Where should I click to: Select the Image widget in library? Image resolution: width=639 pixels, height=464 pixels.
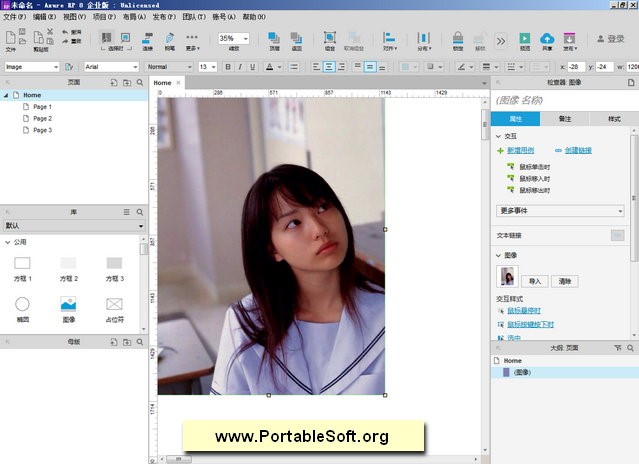pyautogui.click(x=68, y=304)
